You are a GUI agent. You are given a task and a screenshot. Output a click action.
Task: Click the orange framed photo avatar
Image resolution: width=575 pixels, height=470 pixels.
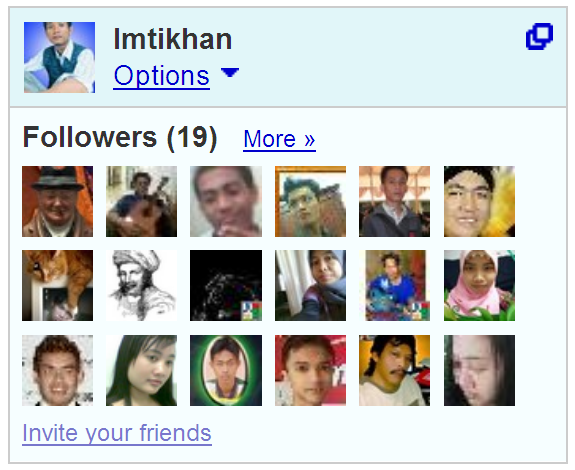coord(311,201)
